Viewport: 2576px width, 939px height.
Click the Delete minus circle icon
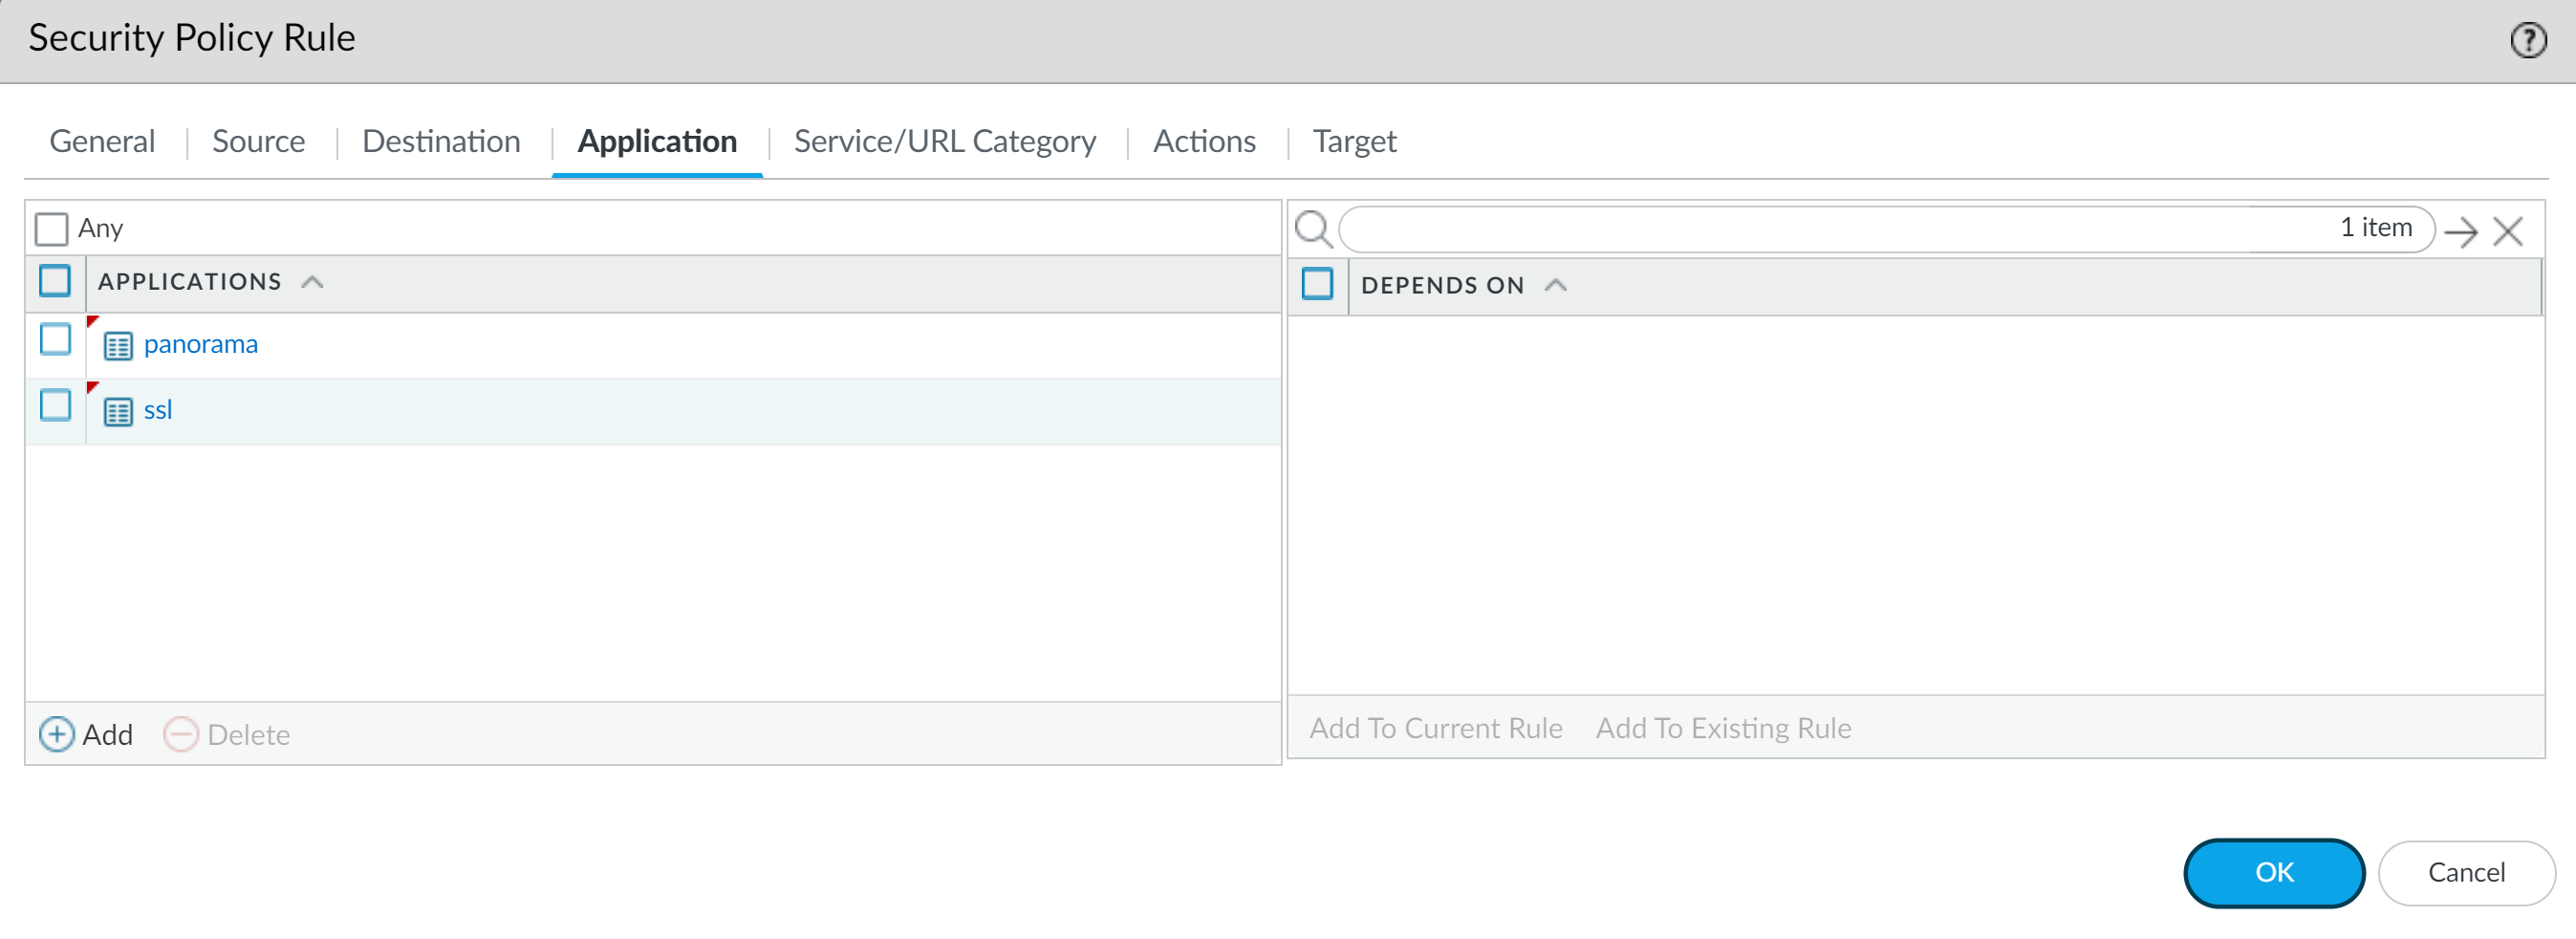tap(180, 735)
